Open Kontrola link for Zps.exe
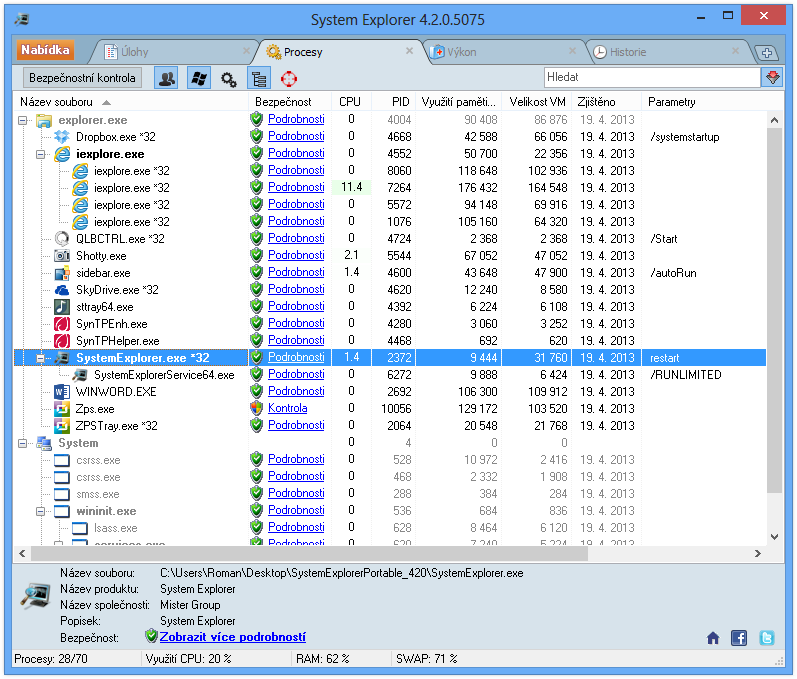This screenshot has height=679, width=797. click(x=287, y=408)
